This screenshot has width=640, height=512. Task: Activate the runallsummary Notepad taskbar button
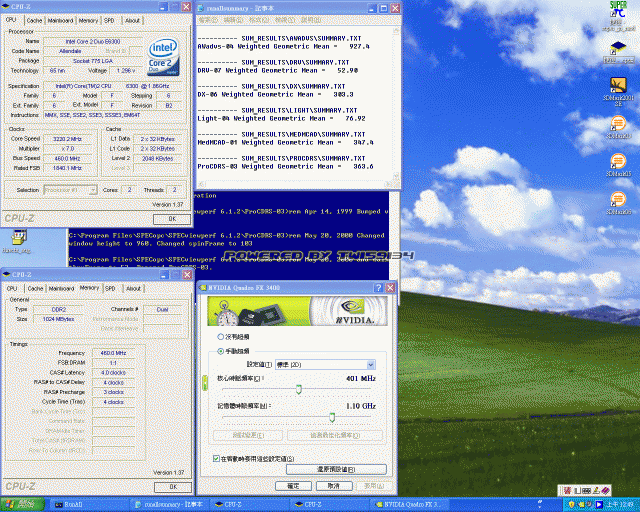[169, 505]
